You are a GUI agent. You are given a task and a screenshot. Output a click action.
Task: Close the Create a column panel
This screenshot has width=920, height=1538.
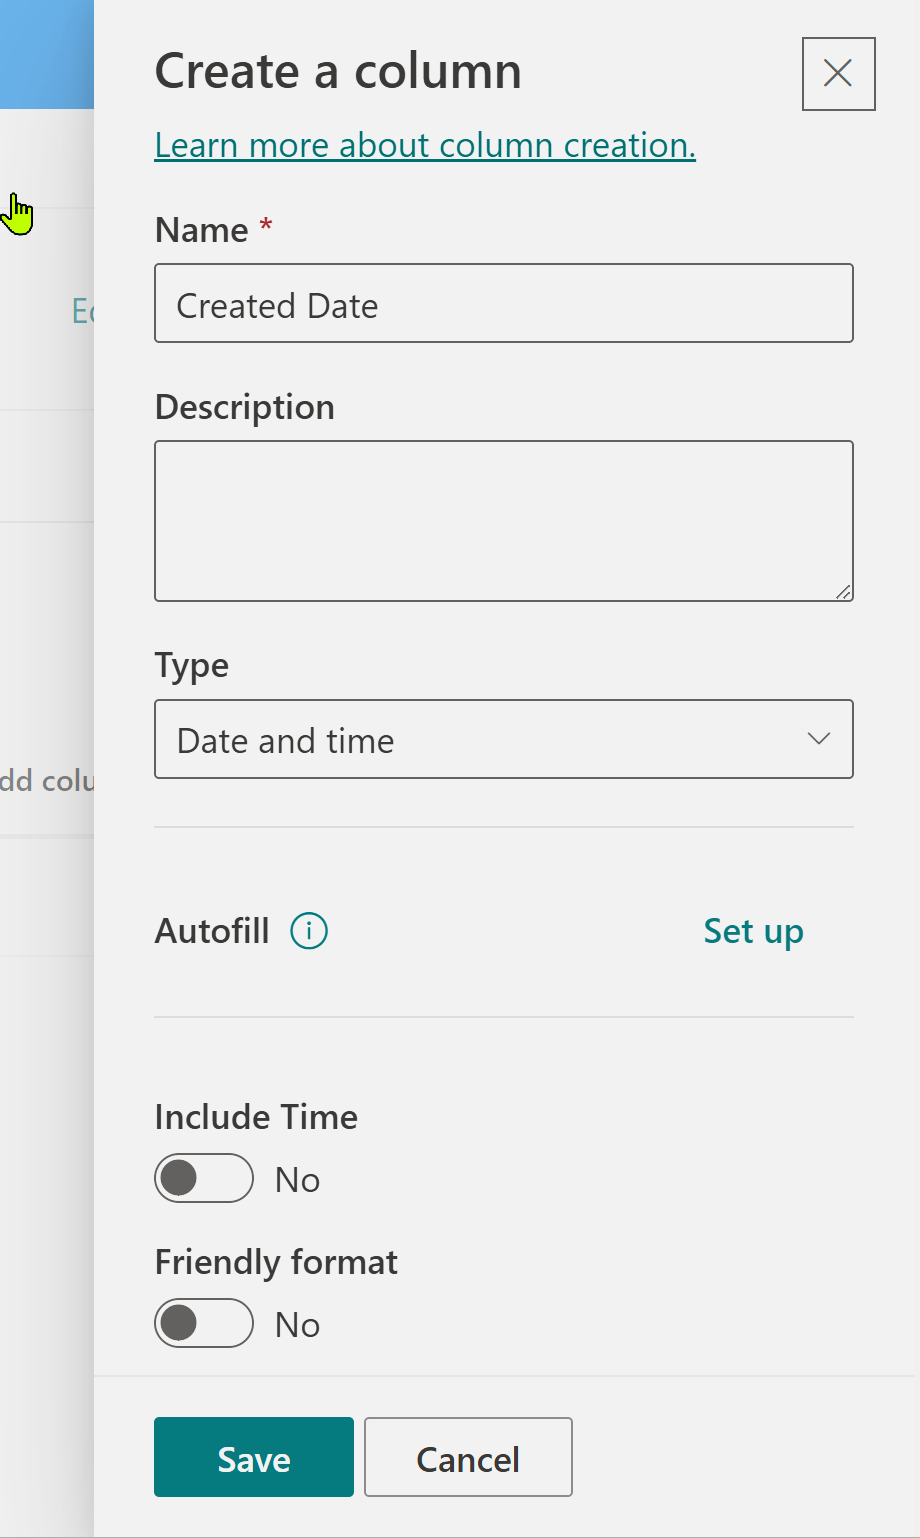838,73
